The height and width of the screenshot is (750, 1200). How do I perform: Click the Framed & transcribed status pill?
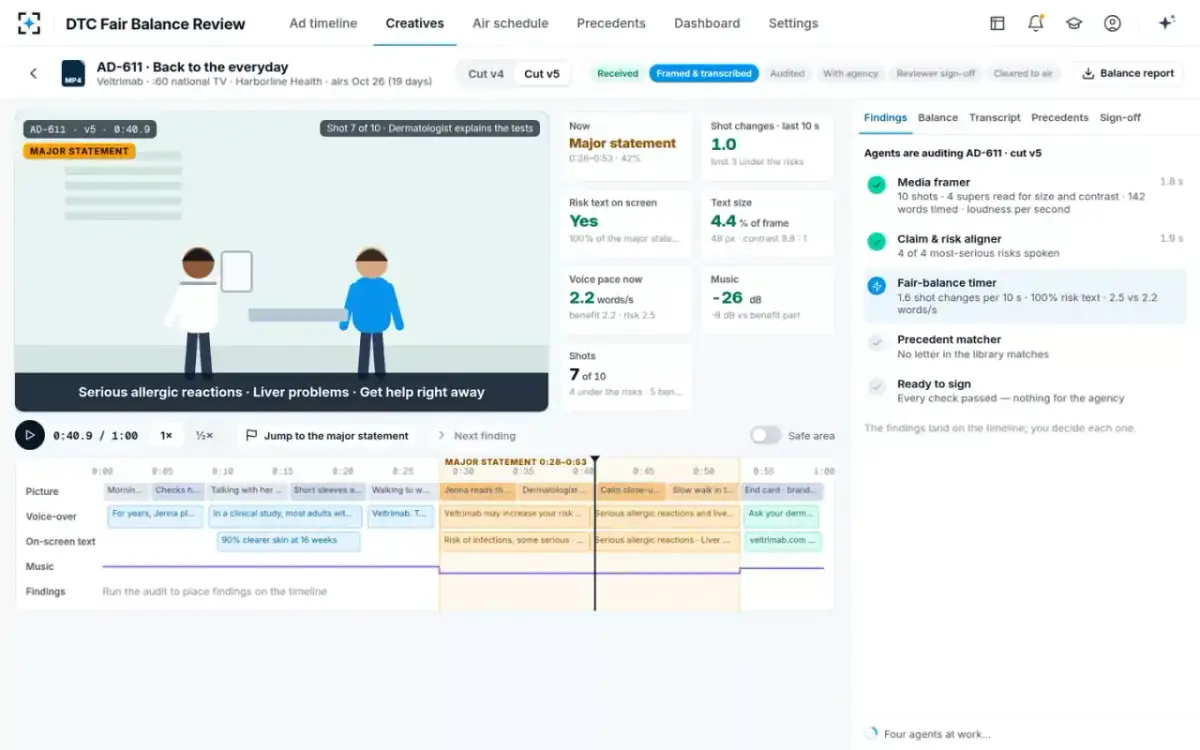(704, 73)
